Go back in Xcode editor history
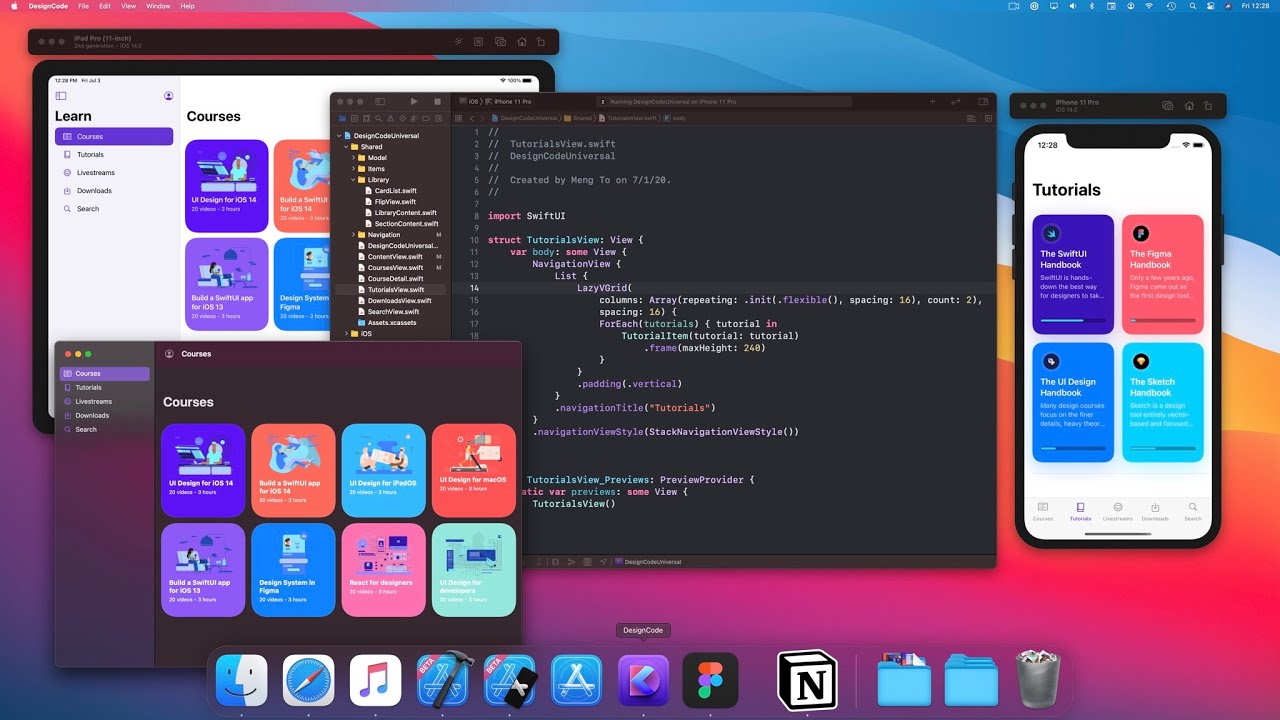The image size is (1280, 720). 473,118
